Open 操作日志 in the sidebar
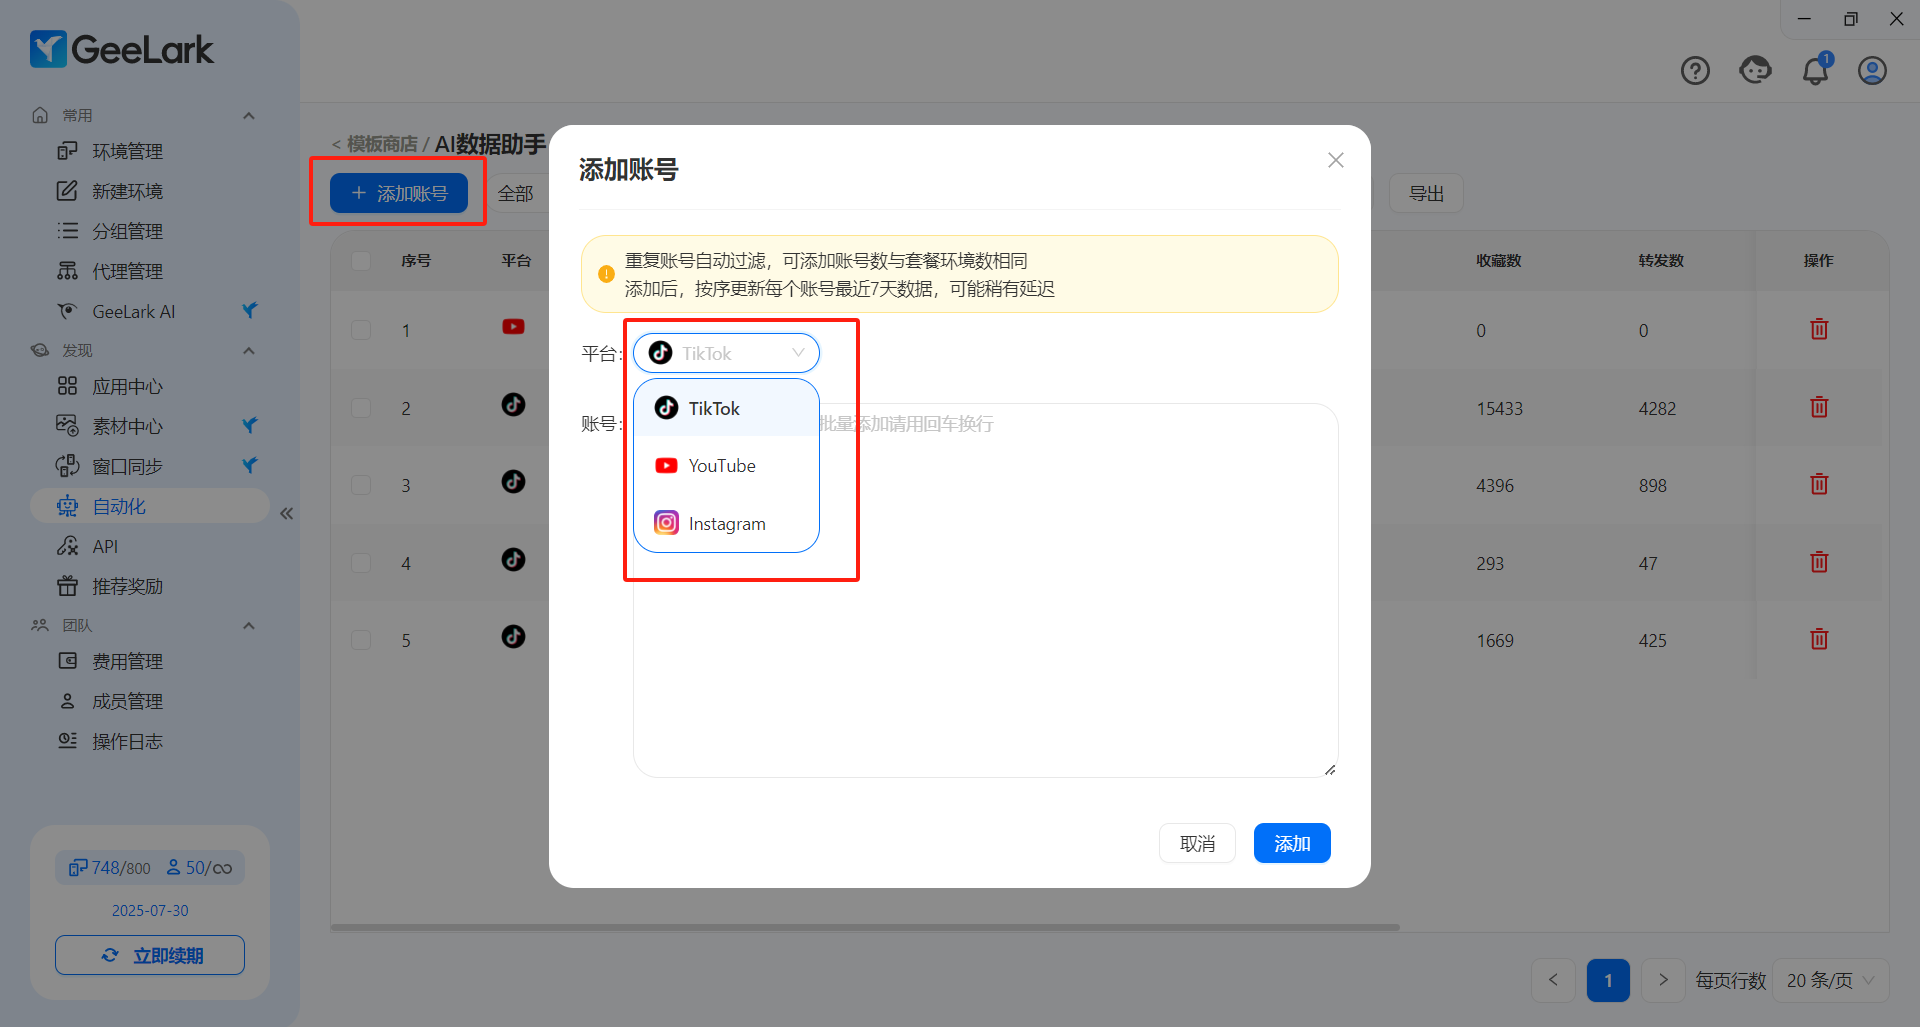The image size is (1920, 1027). tap(127, 741)
